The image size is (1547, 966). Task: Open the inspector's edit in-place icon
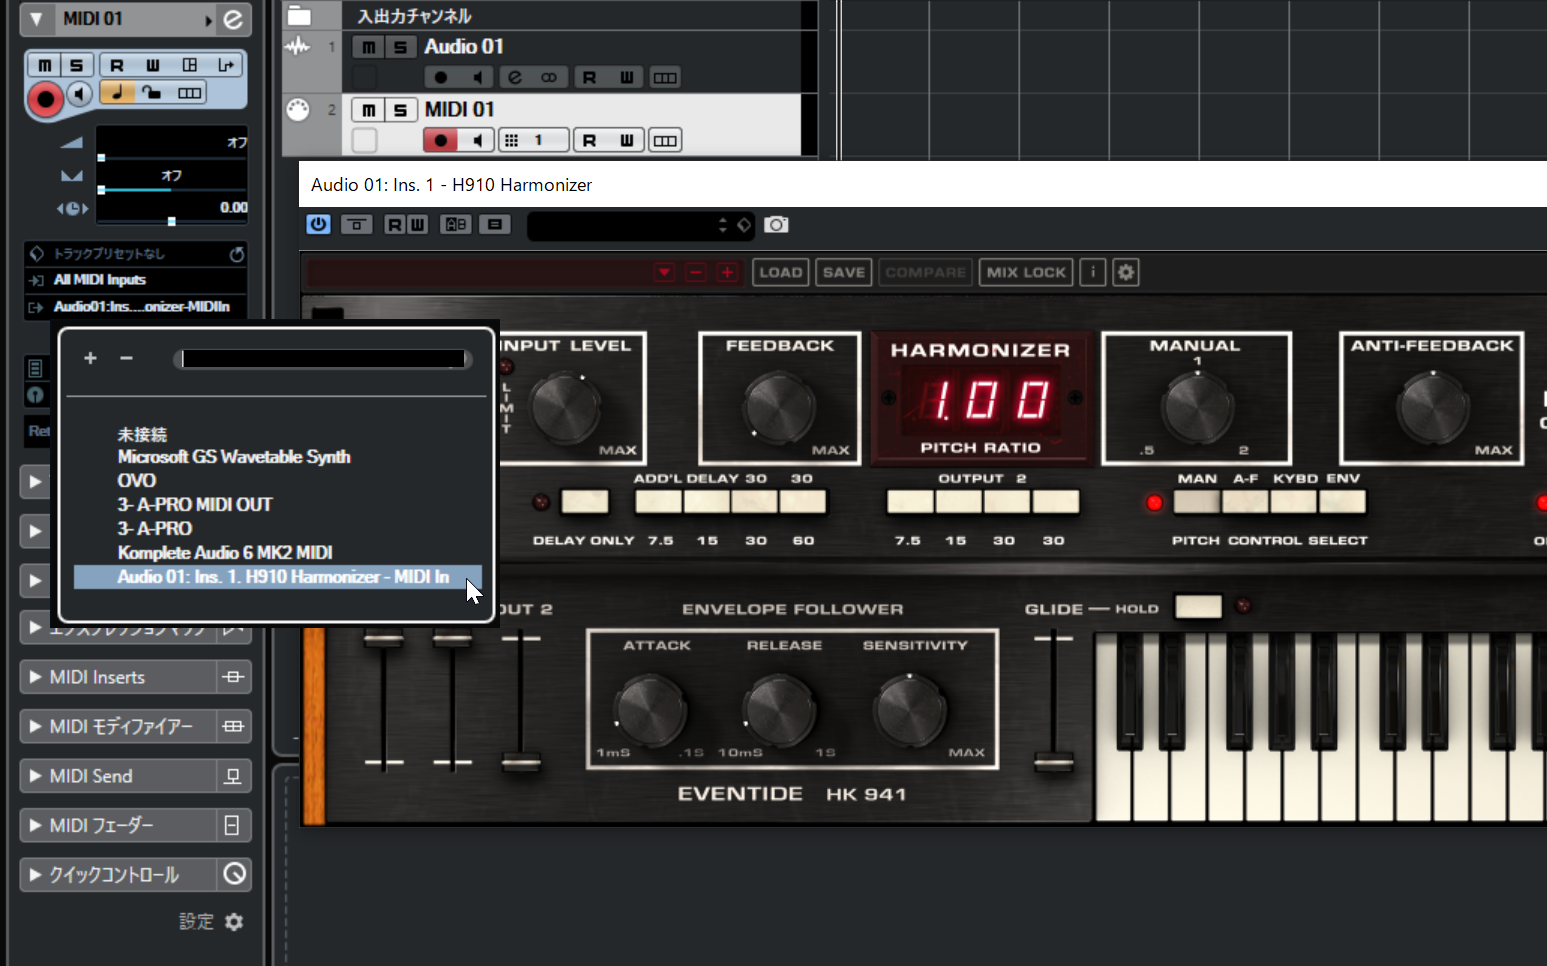tap(189, 65)
